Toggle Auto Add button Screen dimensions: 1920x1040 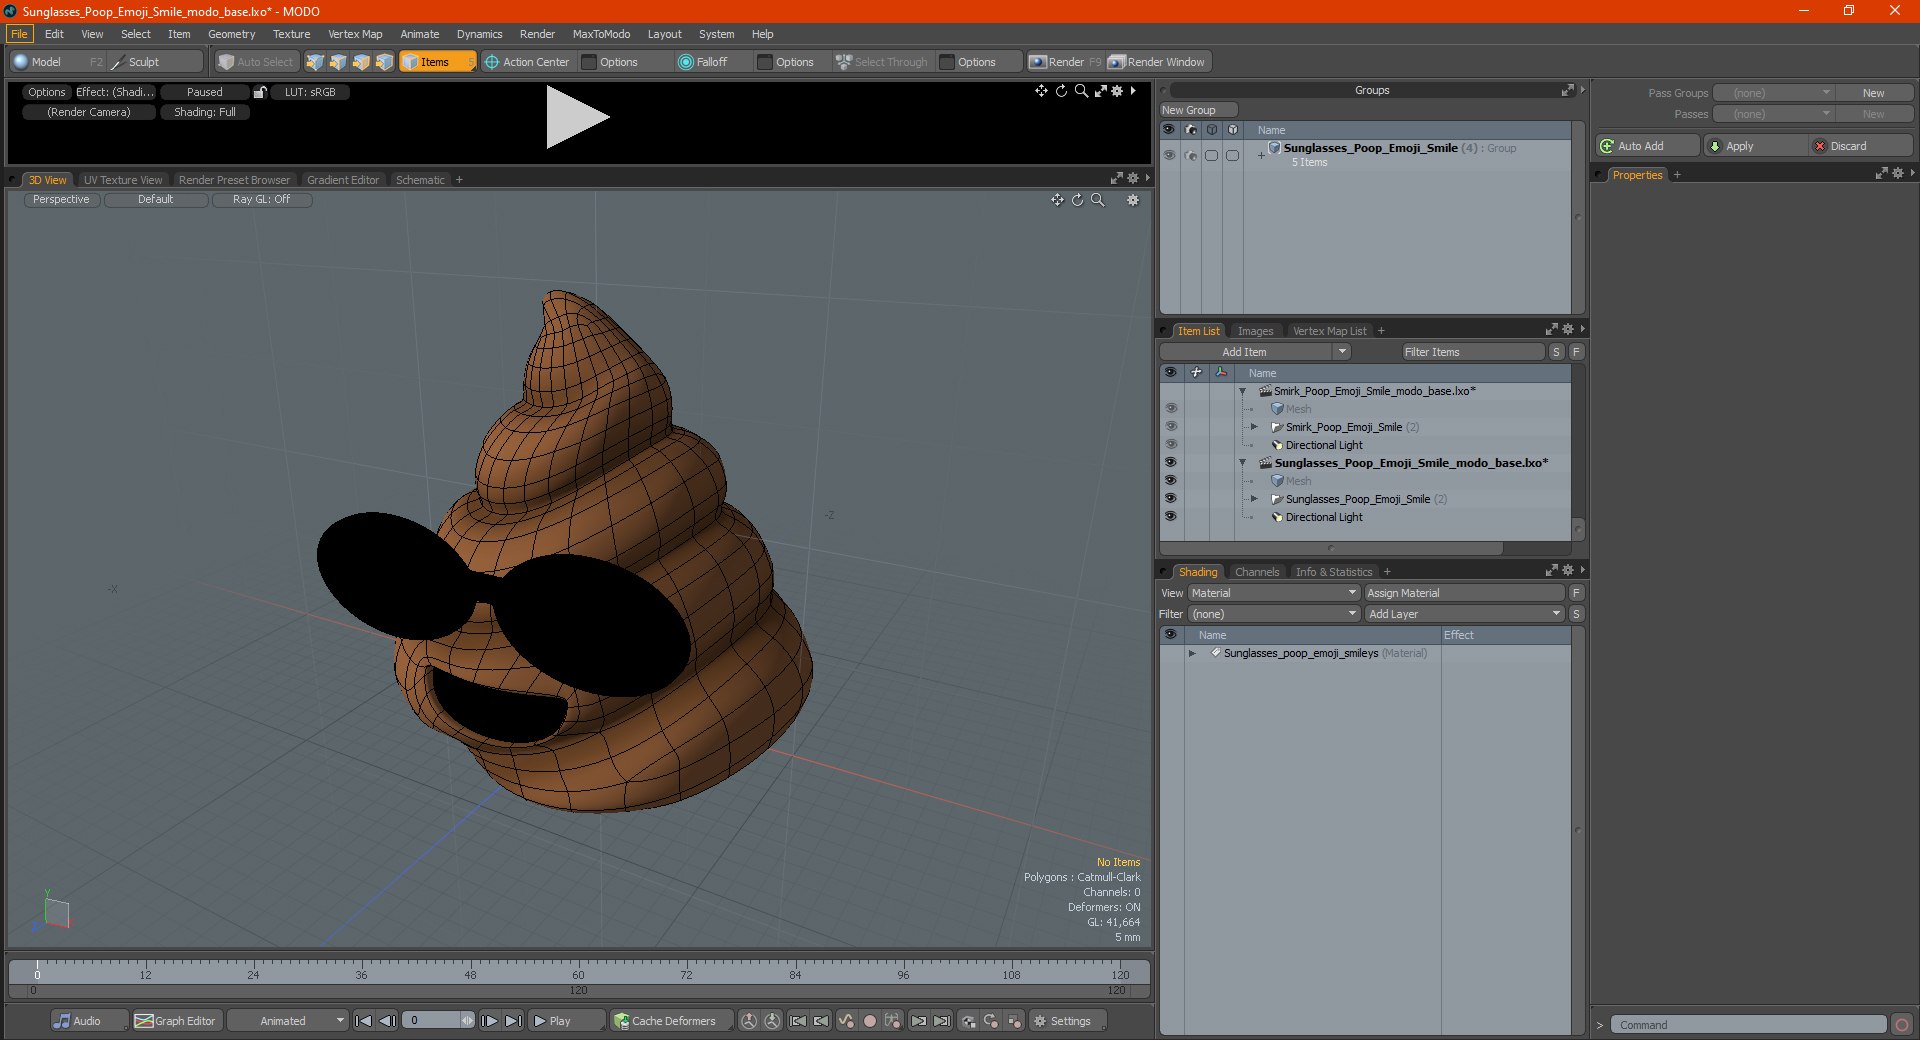pyautogui.click(x=1648, y=146)
